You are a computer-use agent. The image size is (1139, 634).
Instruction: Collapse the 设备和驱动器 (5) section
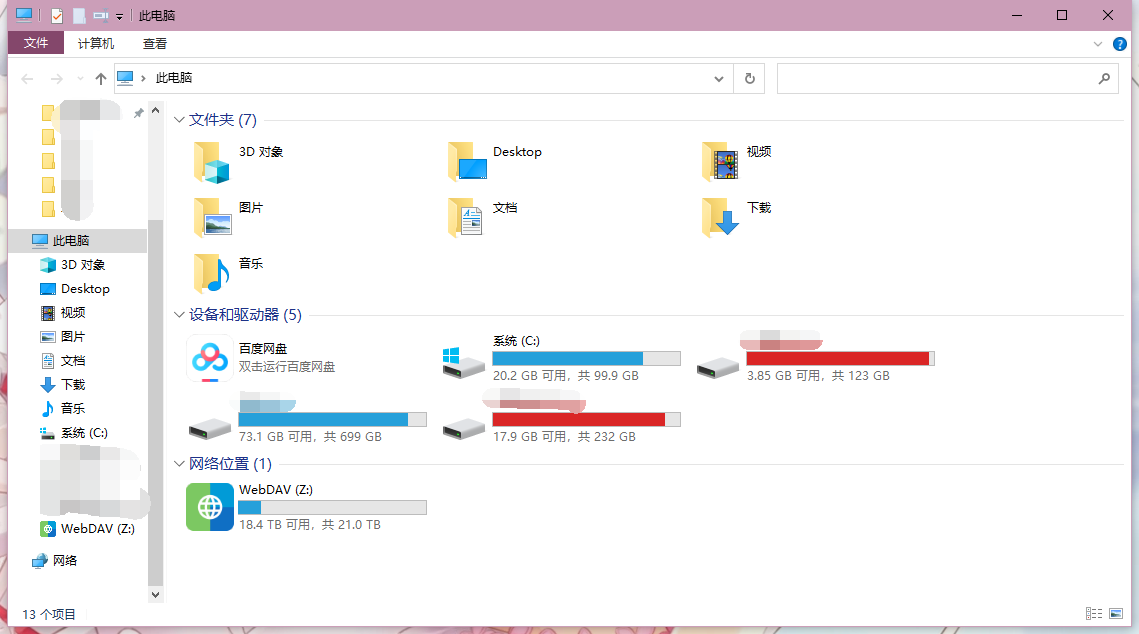coord(179,315)
